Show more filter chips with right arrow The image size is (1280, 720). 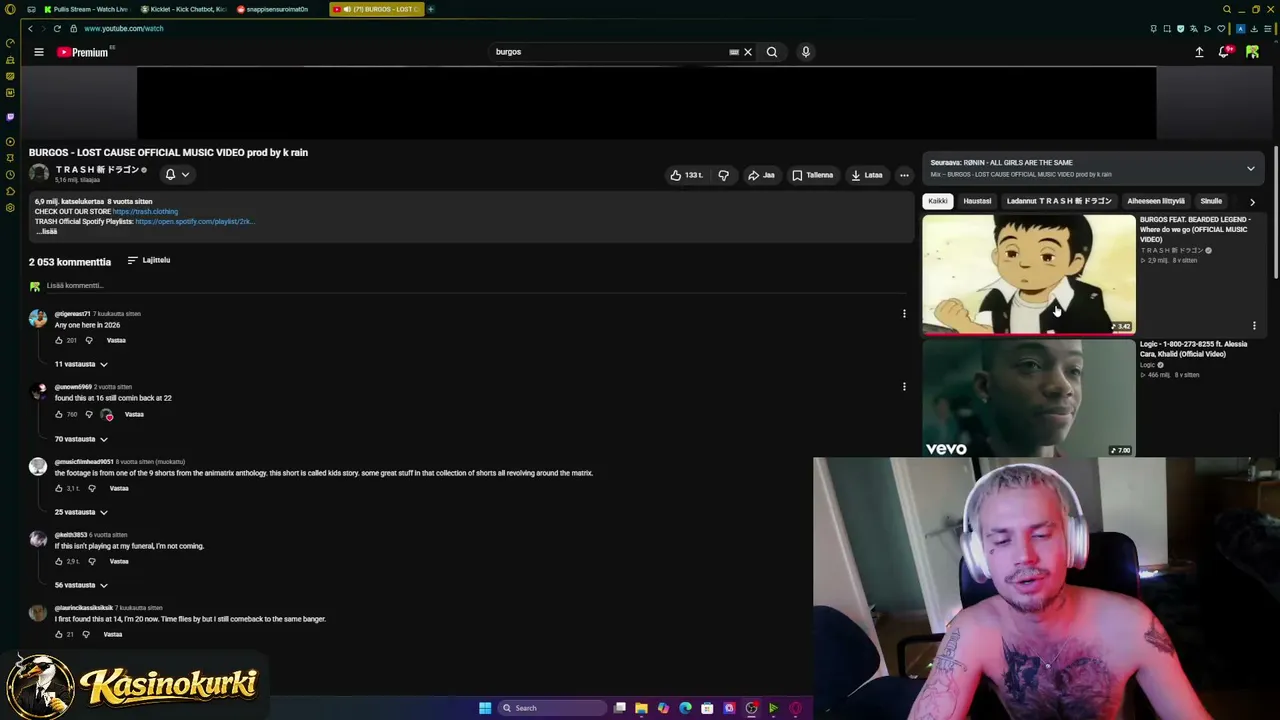[1252, 201]
